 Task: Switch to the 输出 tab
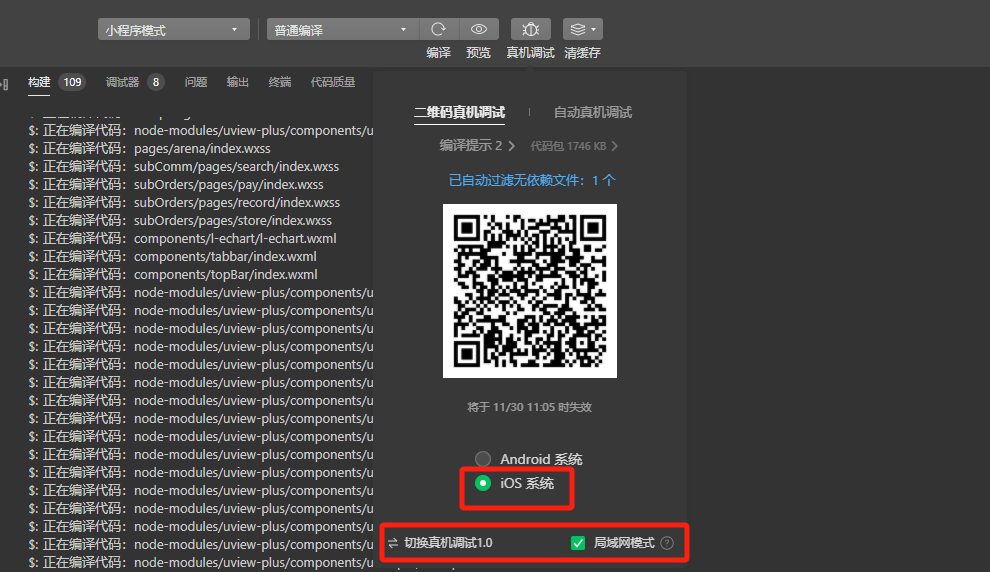click(x=237, y=82)
